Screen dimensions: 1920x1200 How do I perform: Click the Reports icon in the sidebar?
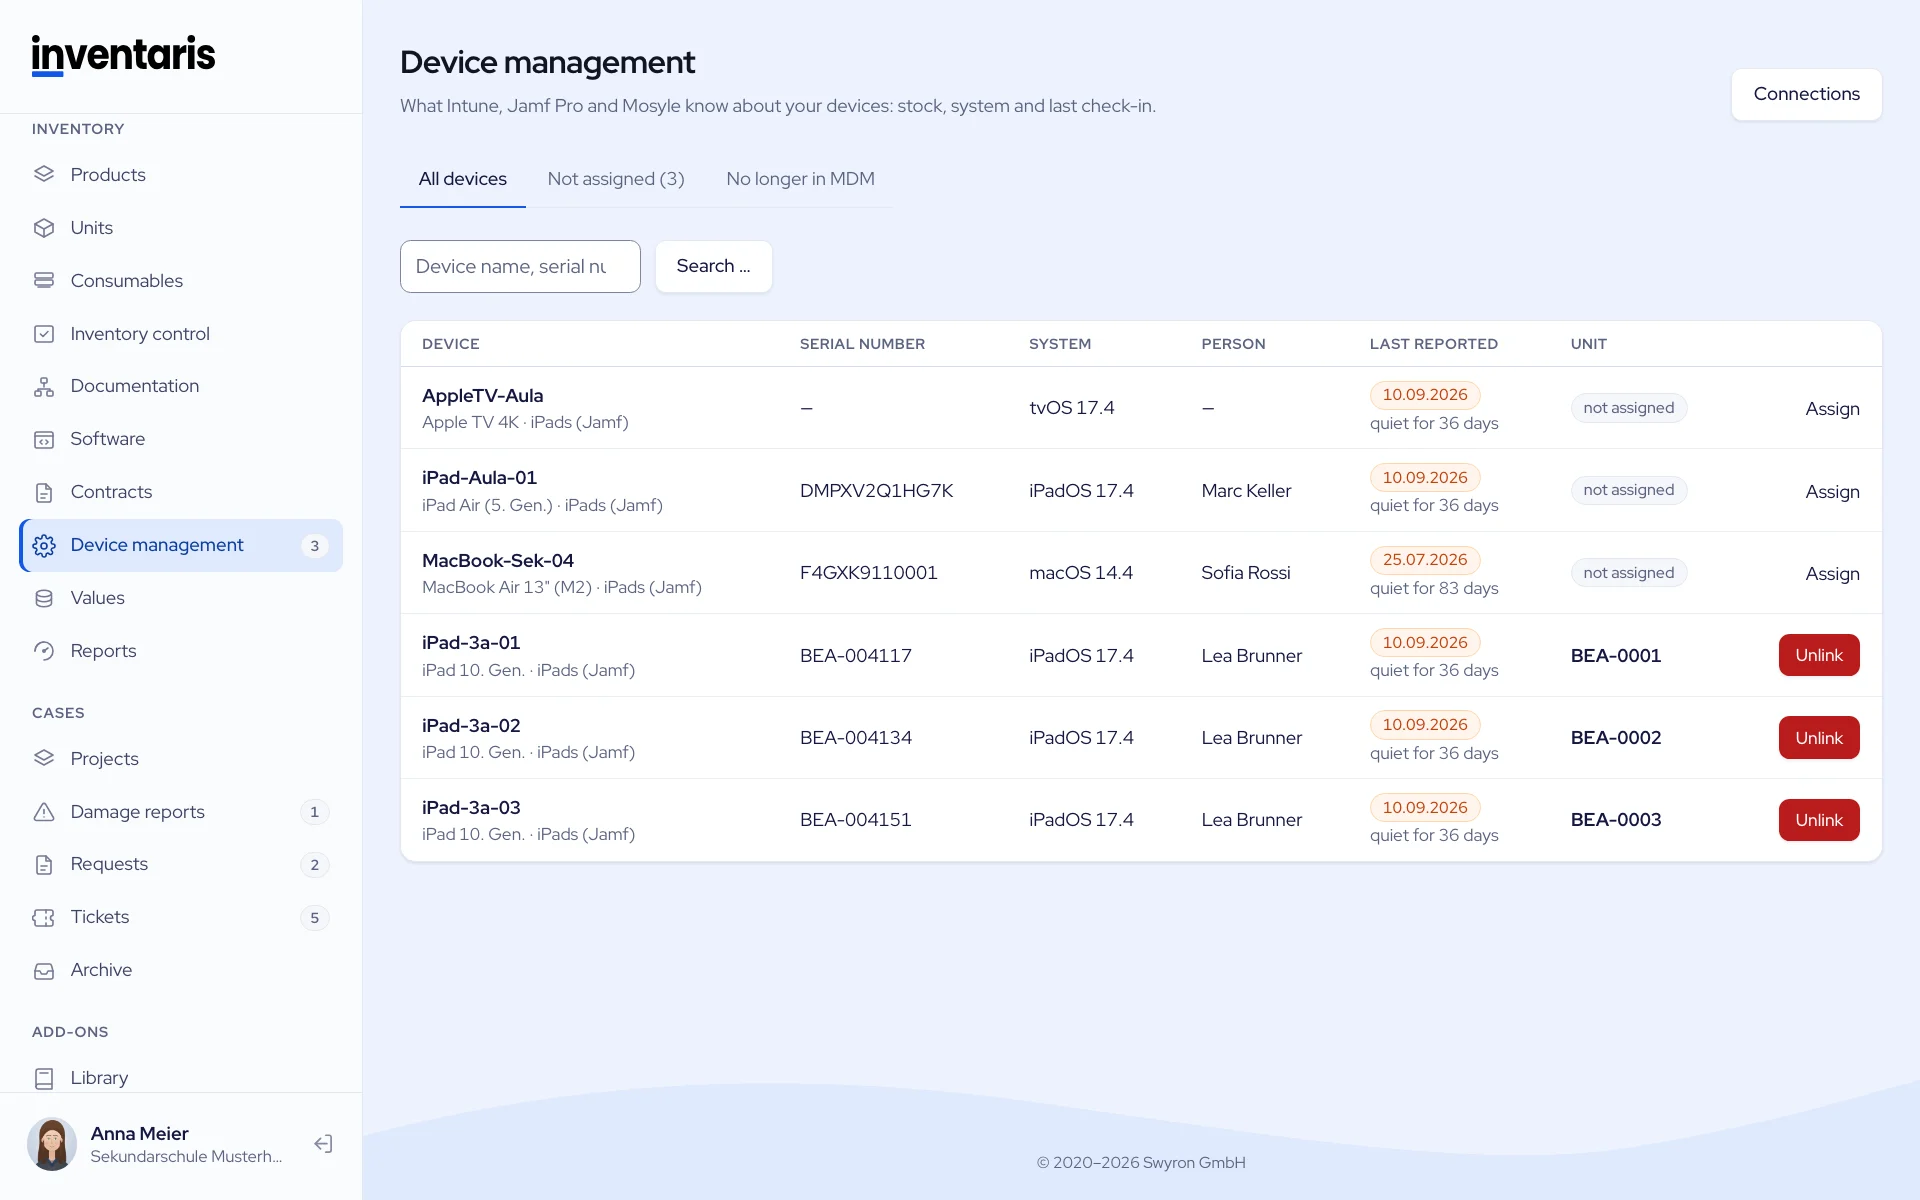click(44, 651)
